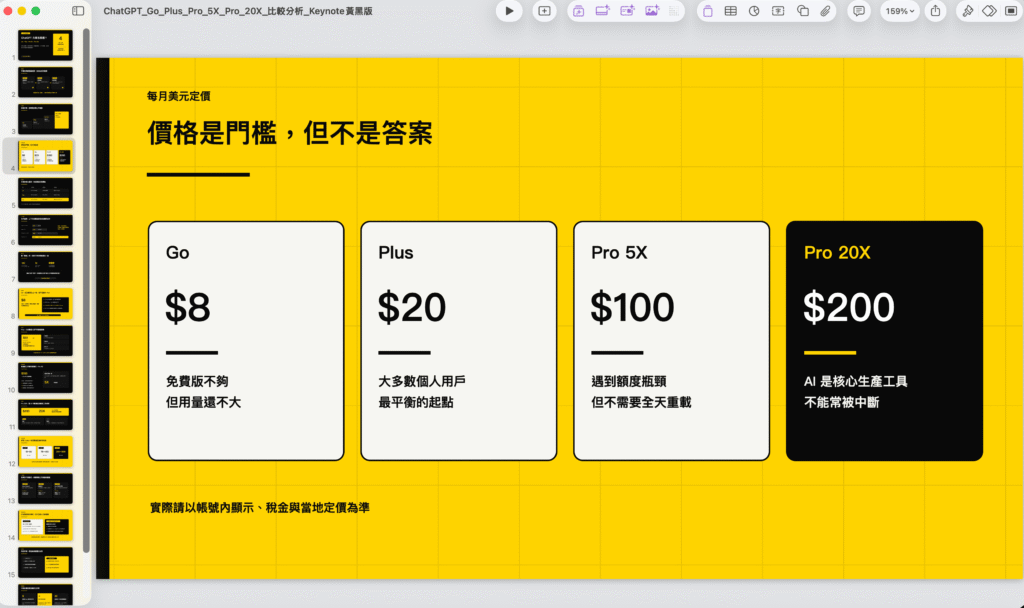The height and width of the screenshot is (608, 1024).
Task: Select the text 但不需要全天重載
Action: [x=641, y=402]
